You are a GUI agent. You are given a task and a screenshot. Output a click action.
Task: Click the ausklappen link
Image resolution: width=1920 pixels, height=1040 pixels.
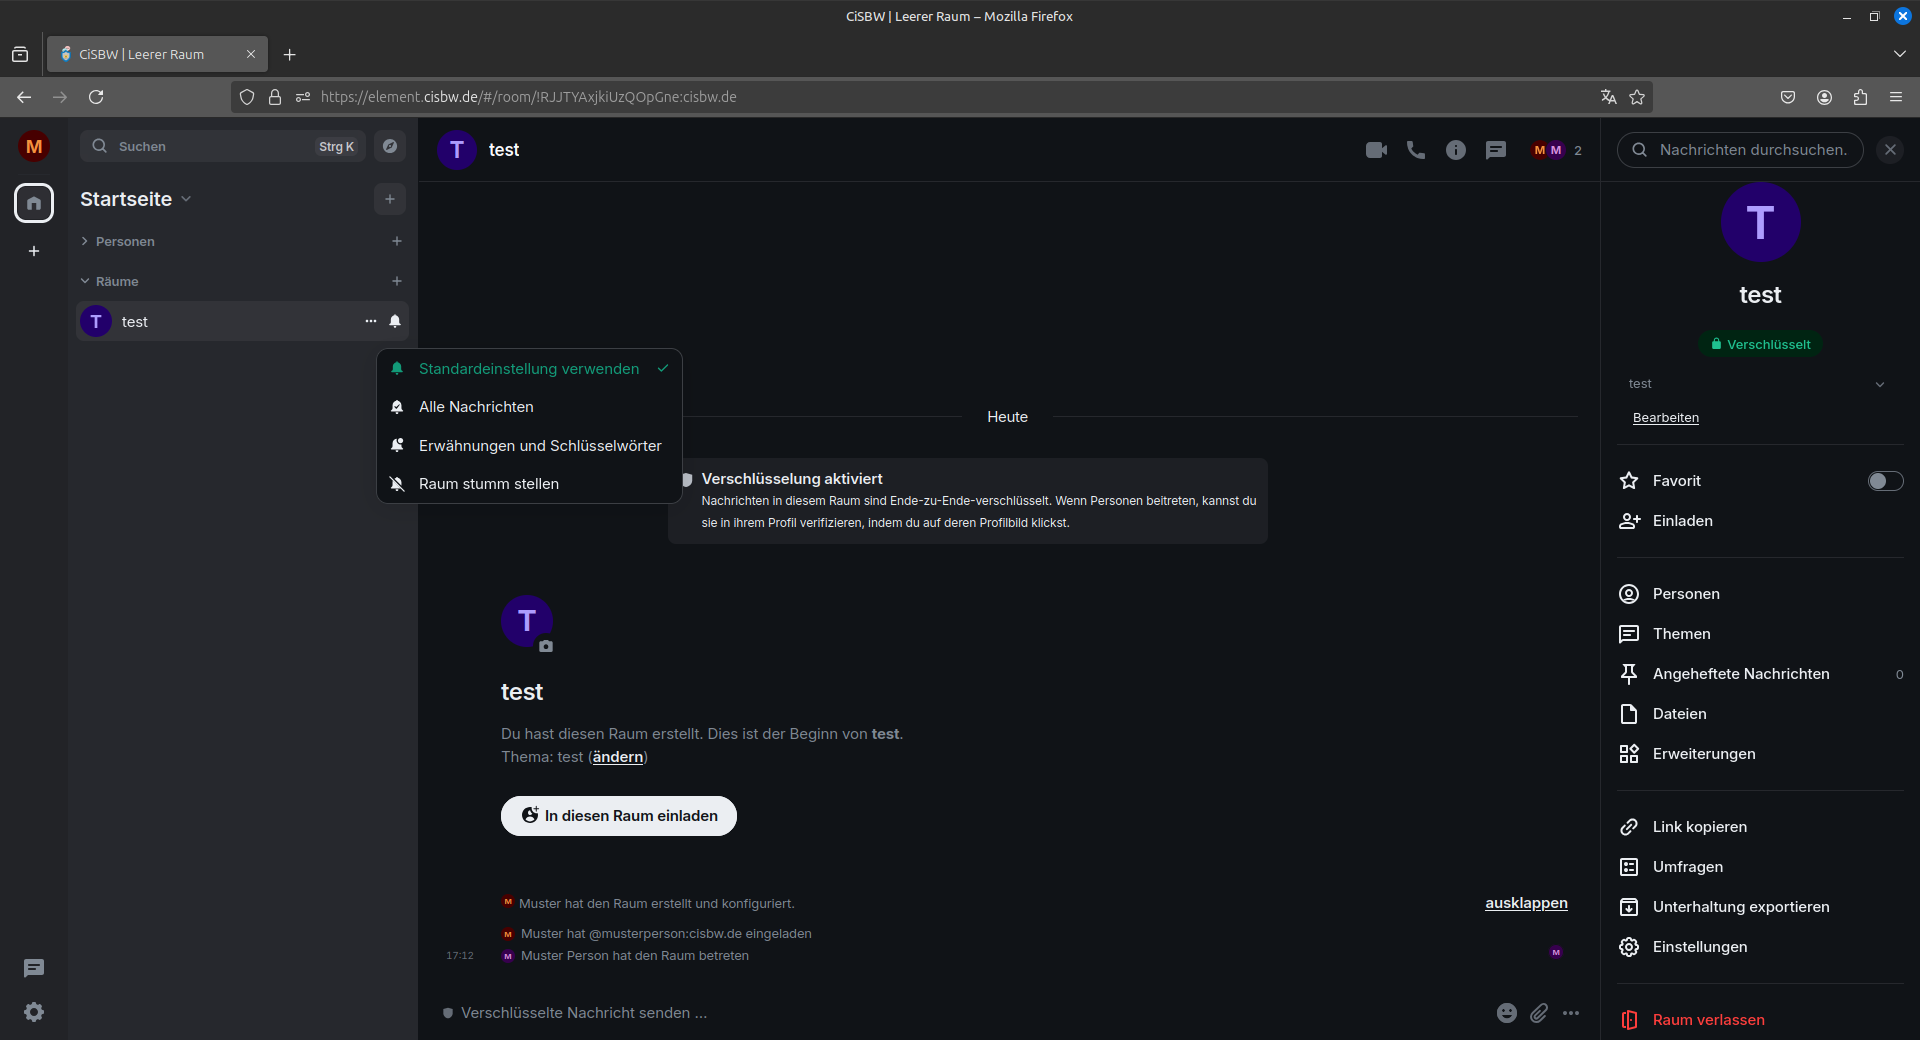click(x=1526, y=903)
